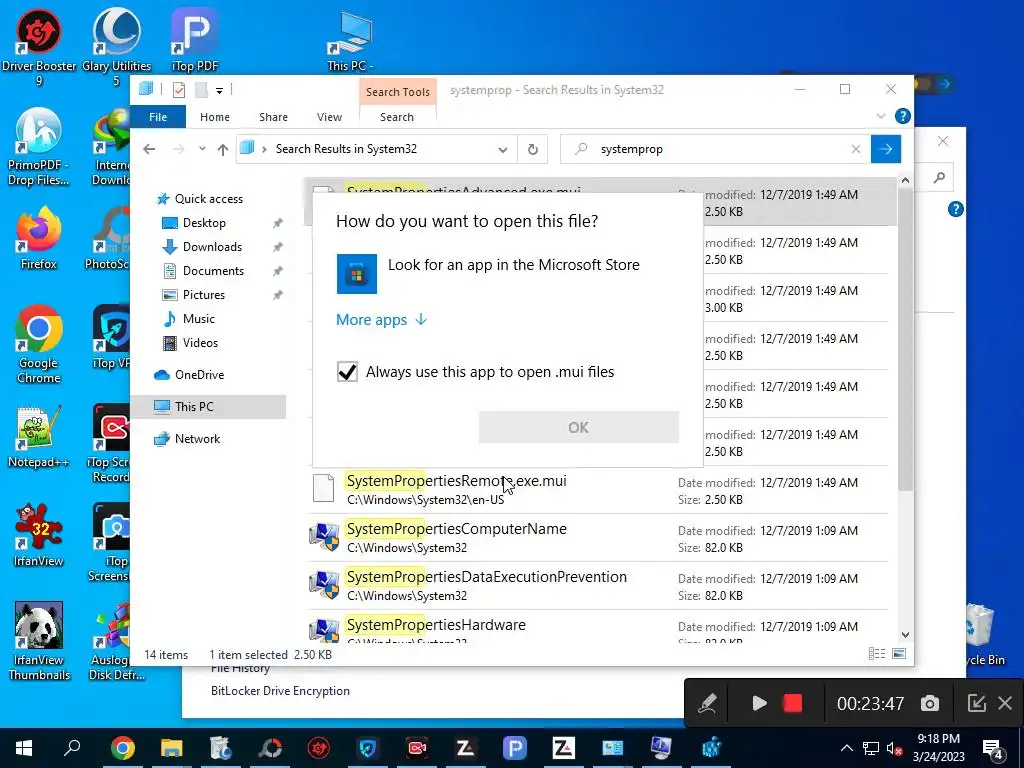Open the Driver Booster 9 desktop icon
This screenshot has height=768, width=1024.
tap(39, 48)
